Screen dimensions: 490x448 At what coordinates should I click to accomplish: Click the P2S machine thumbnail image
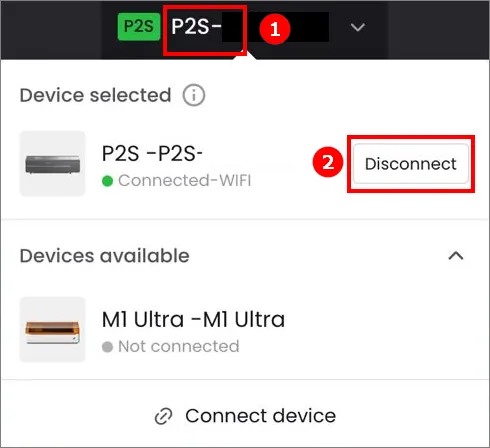pyautogui.click(x=53, y=164)
